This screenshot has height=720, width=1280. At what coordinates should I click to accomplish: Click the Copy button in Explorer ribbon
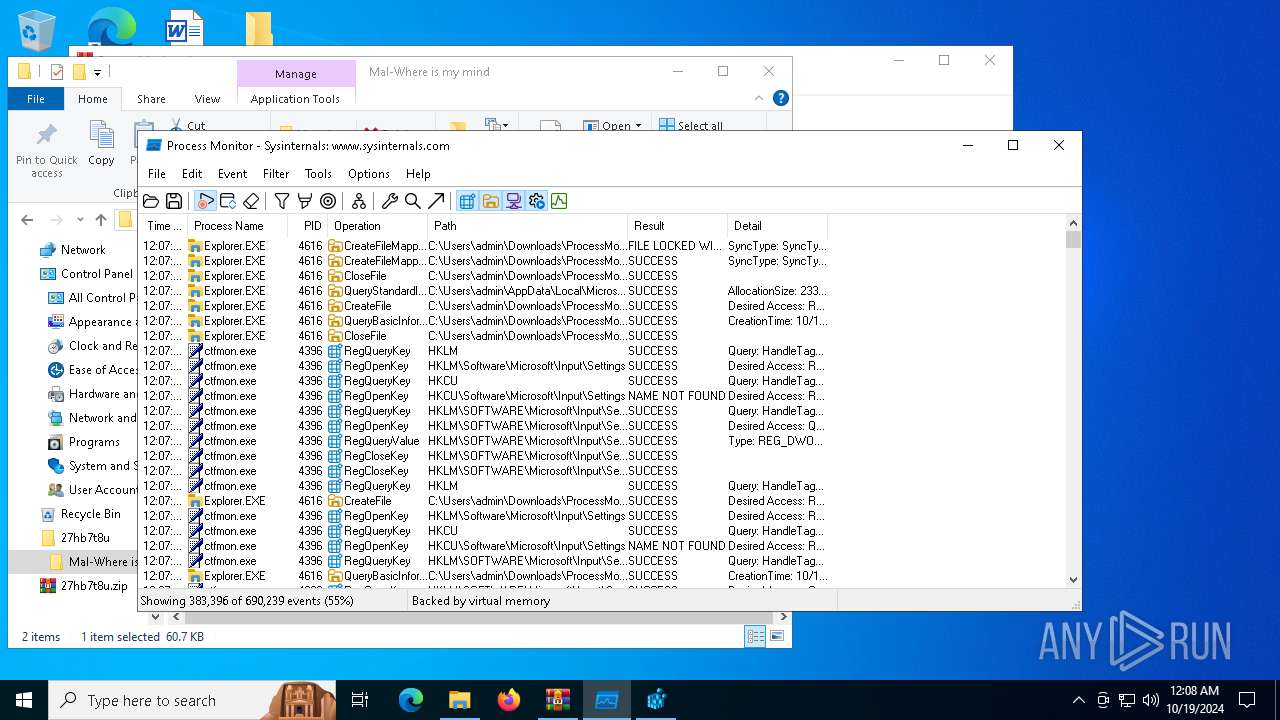pyautogui.click(x=101, y=144)
